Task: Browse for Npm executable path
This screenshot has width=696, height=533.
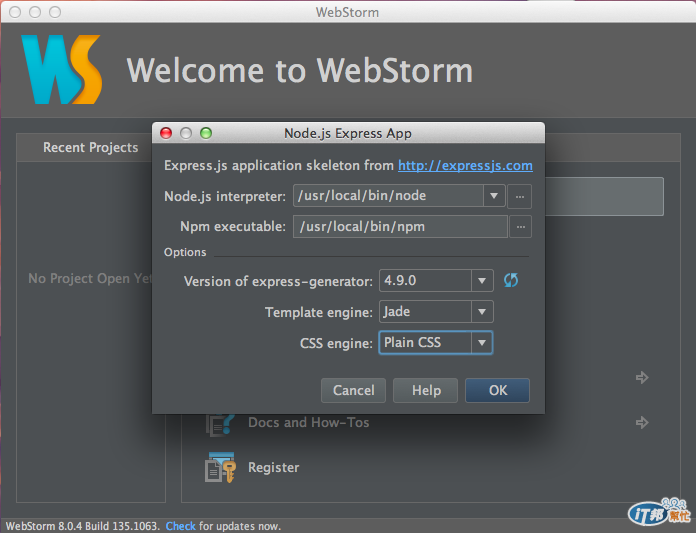Action: [521, 227]
